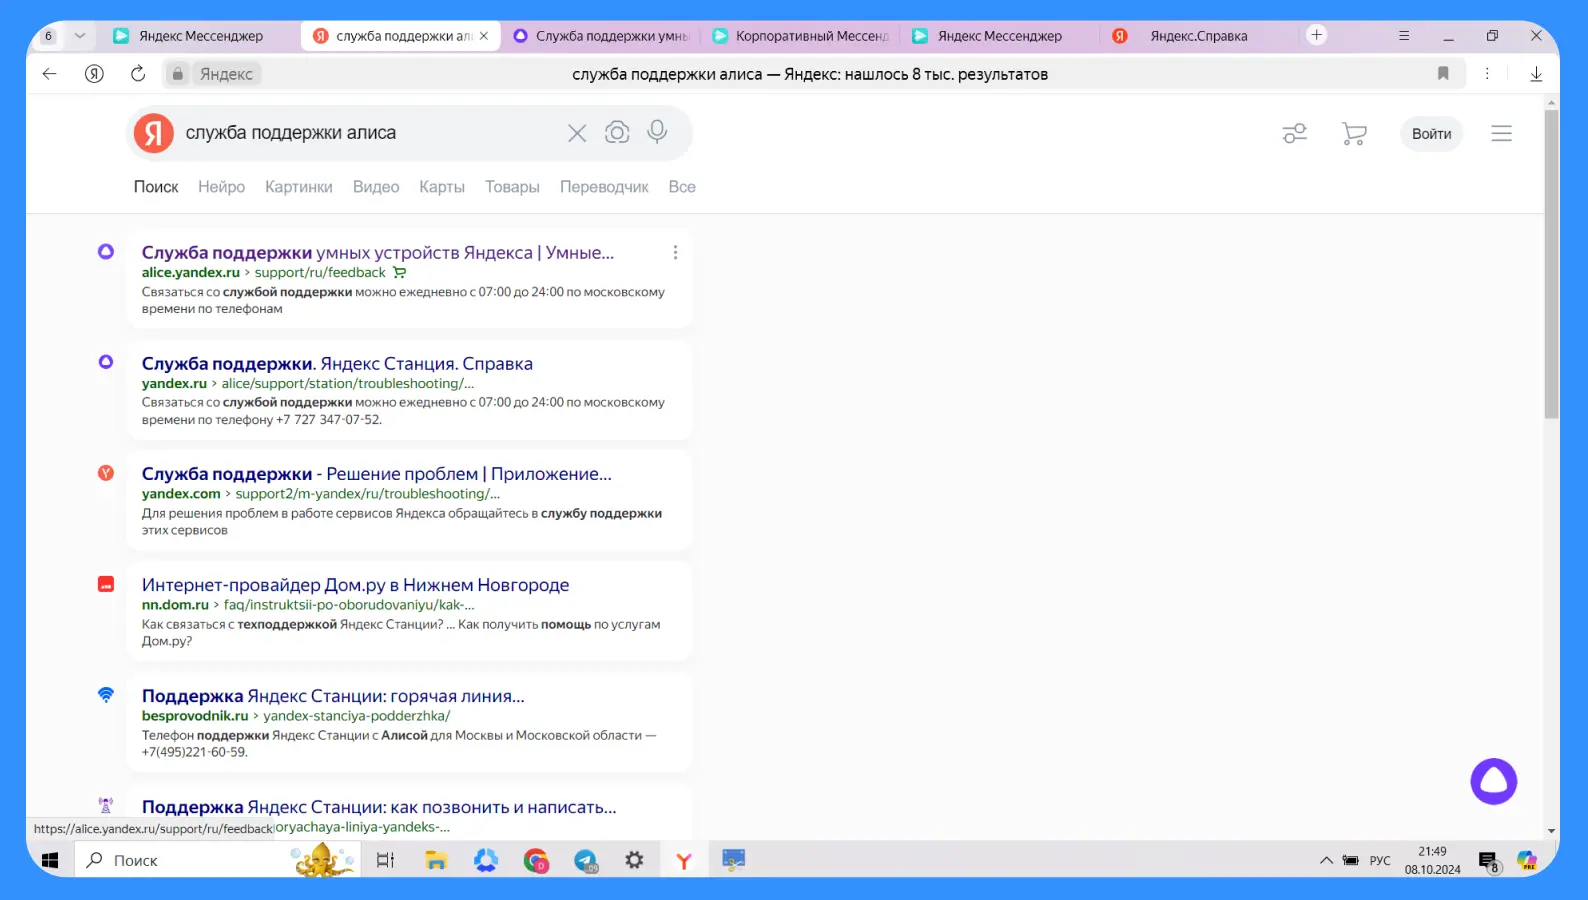Viewport: 1588px width, 900px height.
Task: Open the clock showing 21:49
Action: 1432,860
